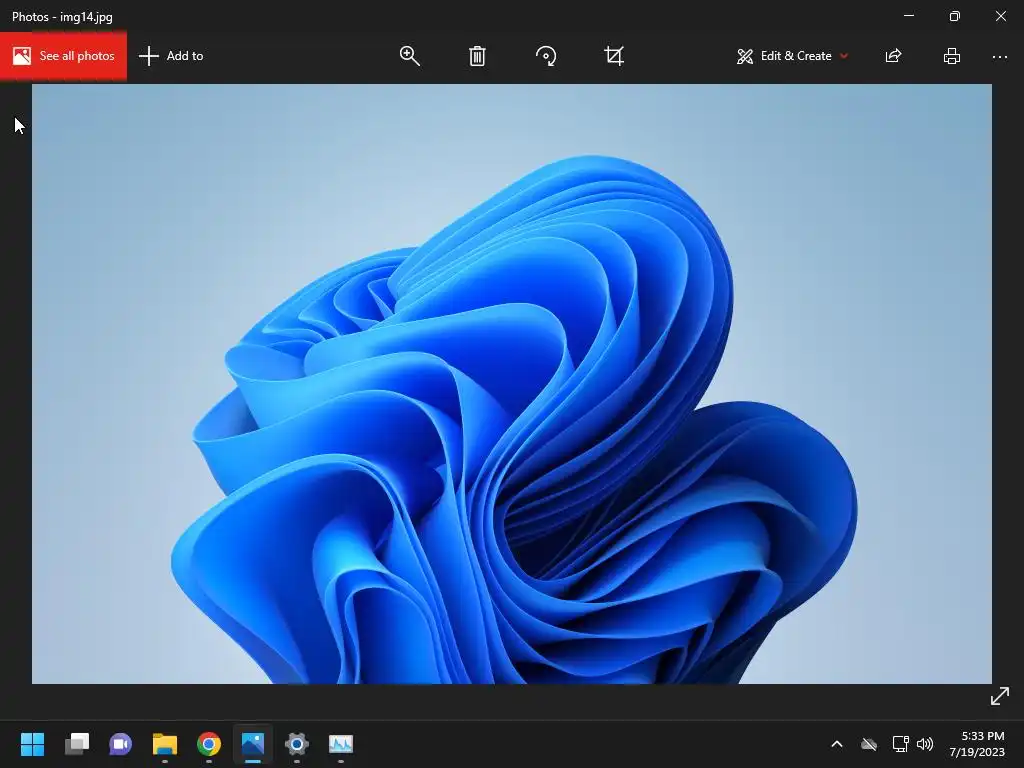Click the zoom magnifier icon
This screenshot has height=768, width=1024.
(x=409, y=56)
